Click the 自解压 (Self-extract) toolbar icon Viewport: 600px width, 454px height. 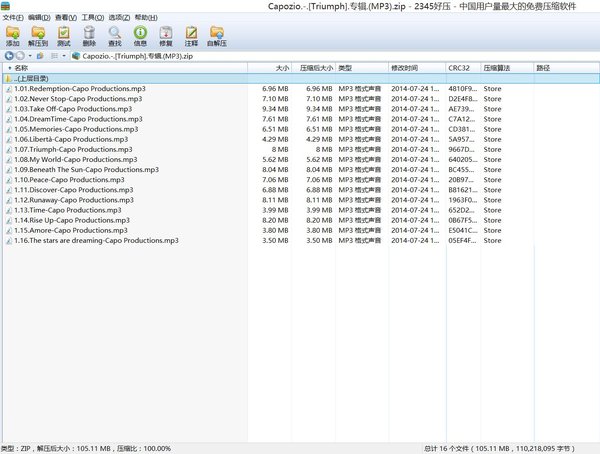pyautogui.click(x=216, y=35)
